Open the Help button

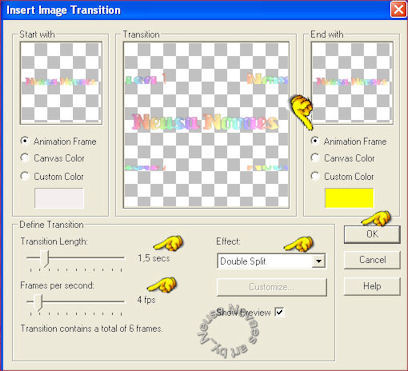pos(372,286)
